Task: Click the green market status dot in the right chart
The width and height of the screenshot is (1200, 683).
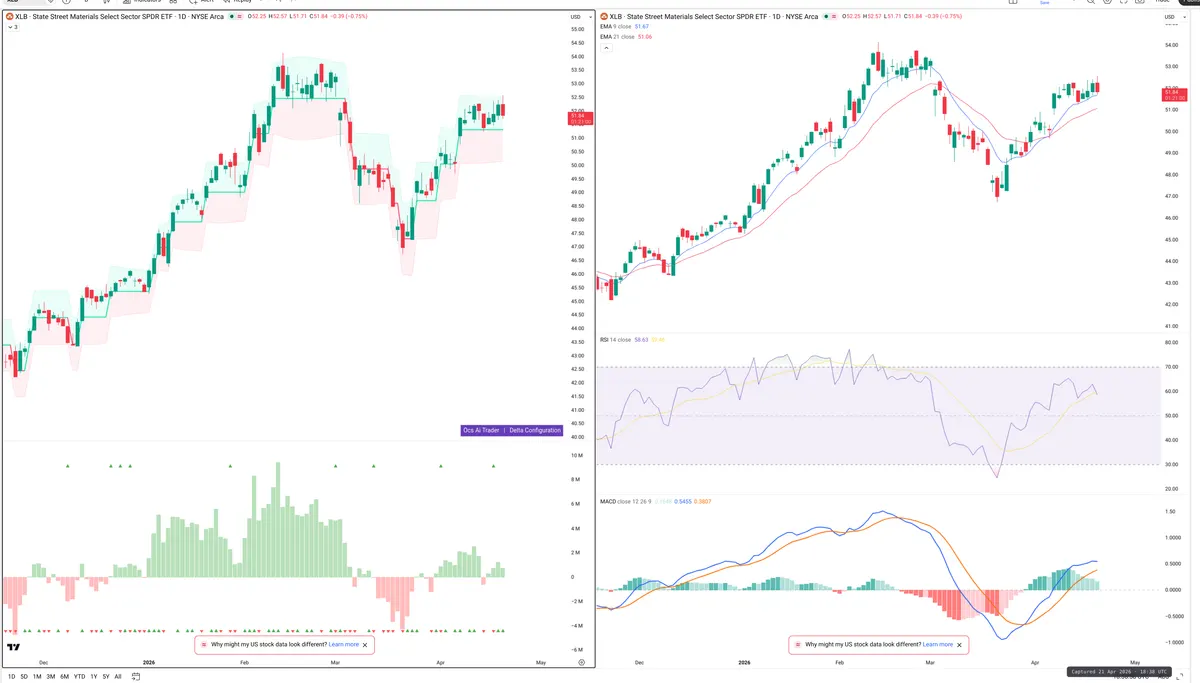Action: pyautogui.click(x=826, y=16)
